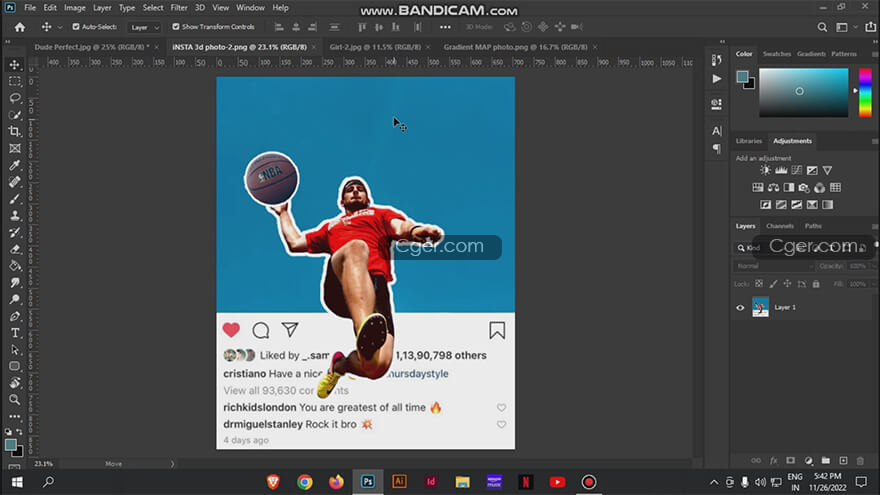
Task: Open Illustrator from the taskbar
Action: tap(400, 482)
